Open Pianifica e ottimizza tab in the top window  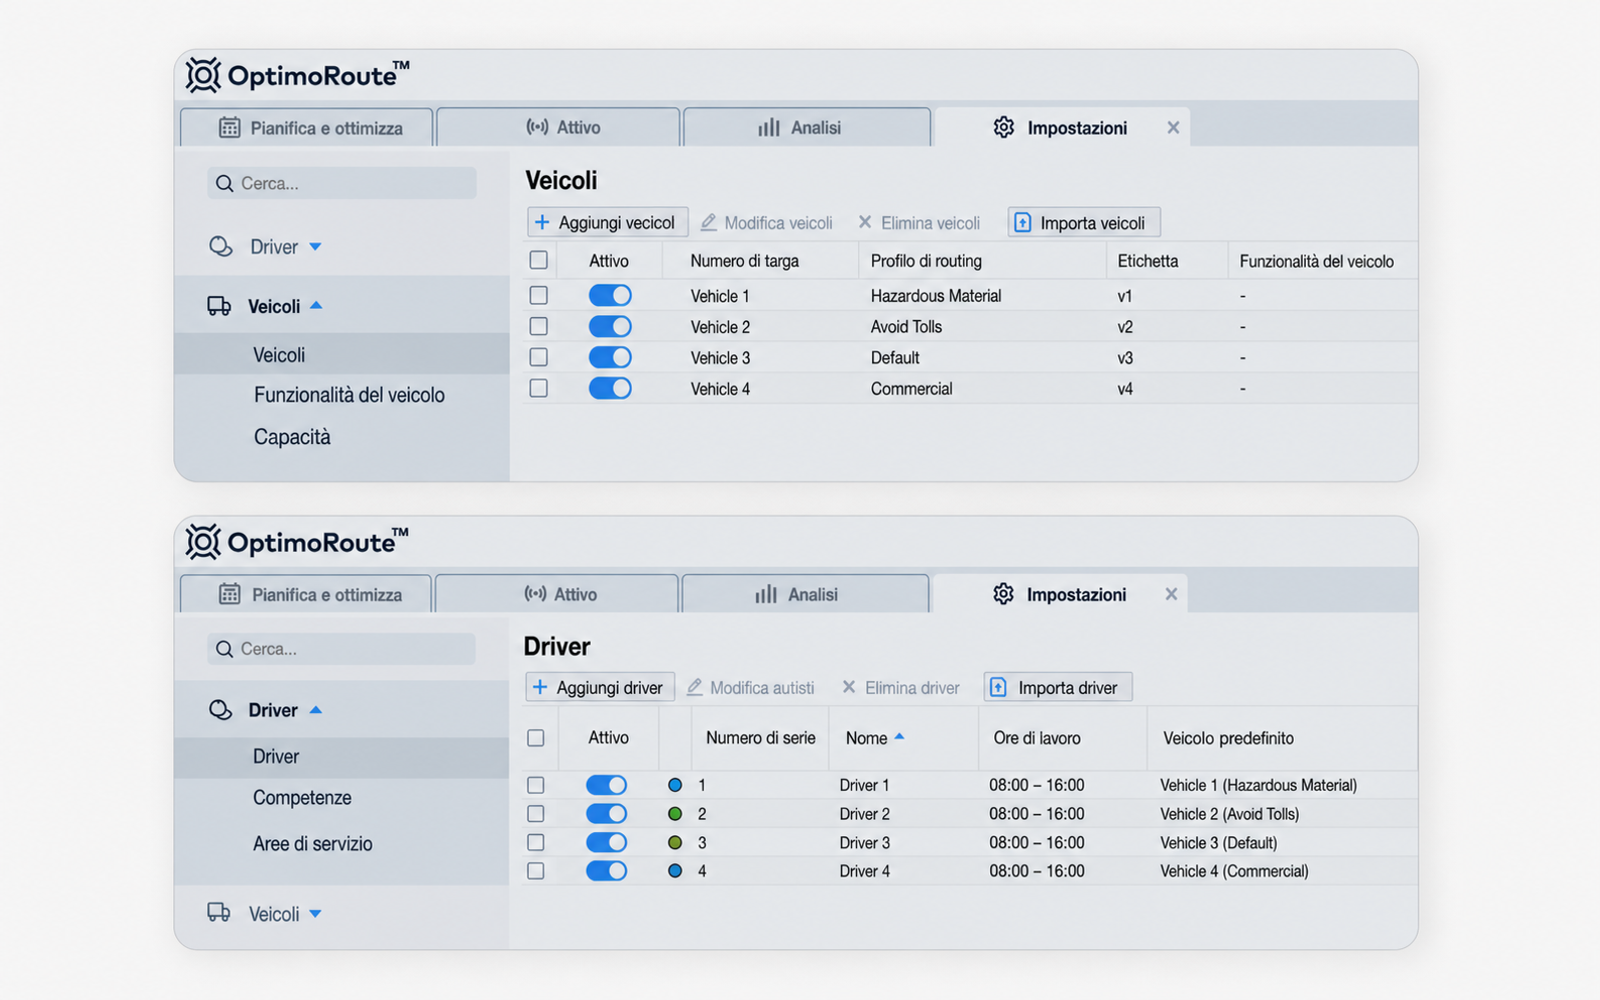(x=306, y=127)
